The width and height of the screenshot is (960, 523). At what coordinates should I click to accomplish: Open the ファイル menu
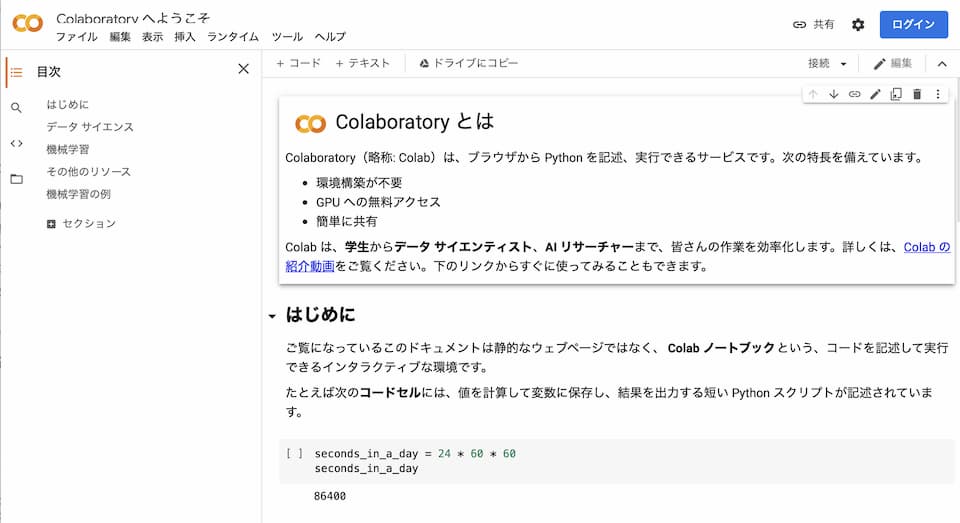tap(77, 37)
